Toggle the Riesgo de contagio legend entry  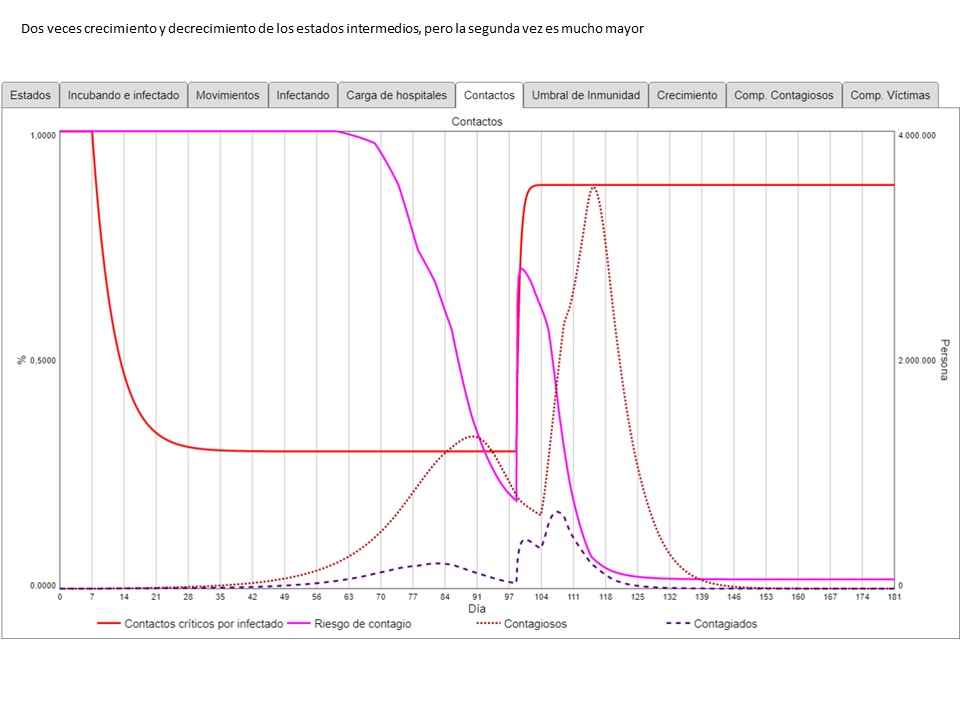(x=362, y=624)
